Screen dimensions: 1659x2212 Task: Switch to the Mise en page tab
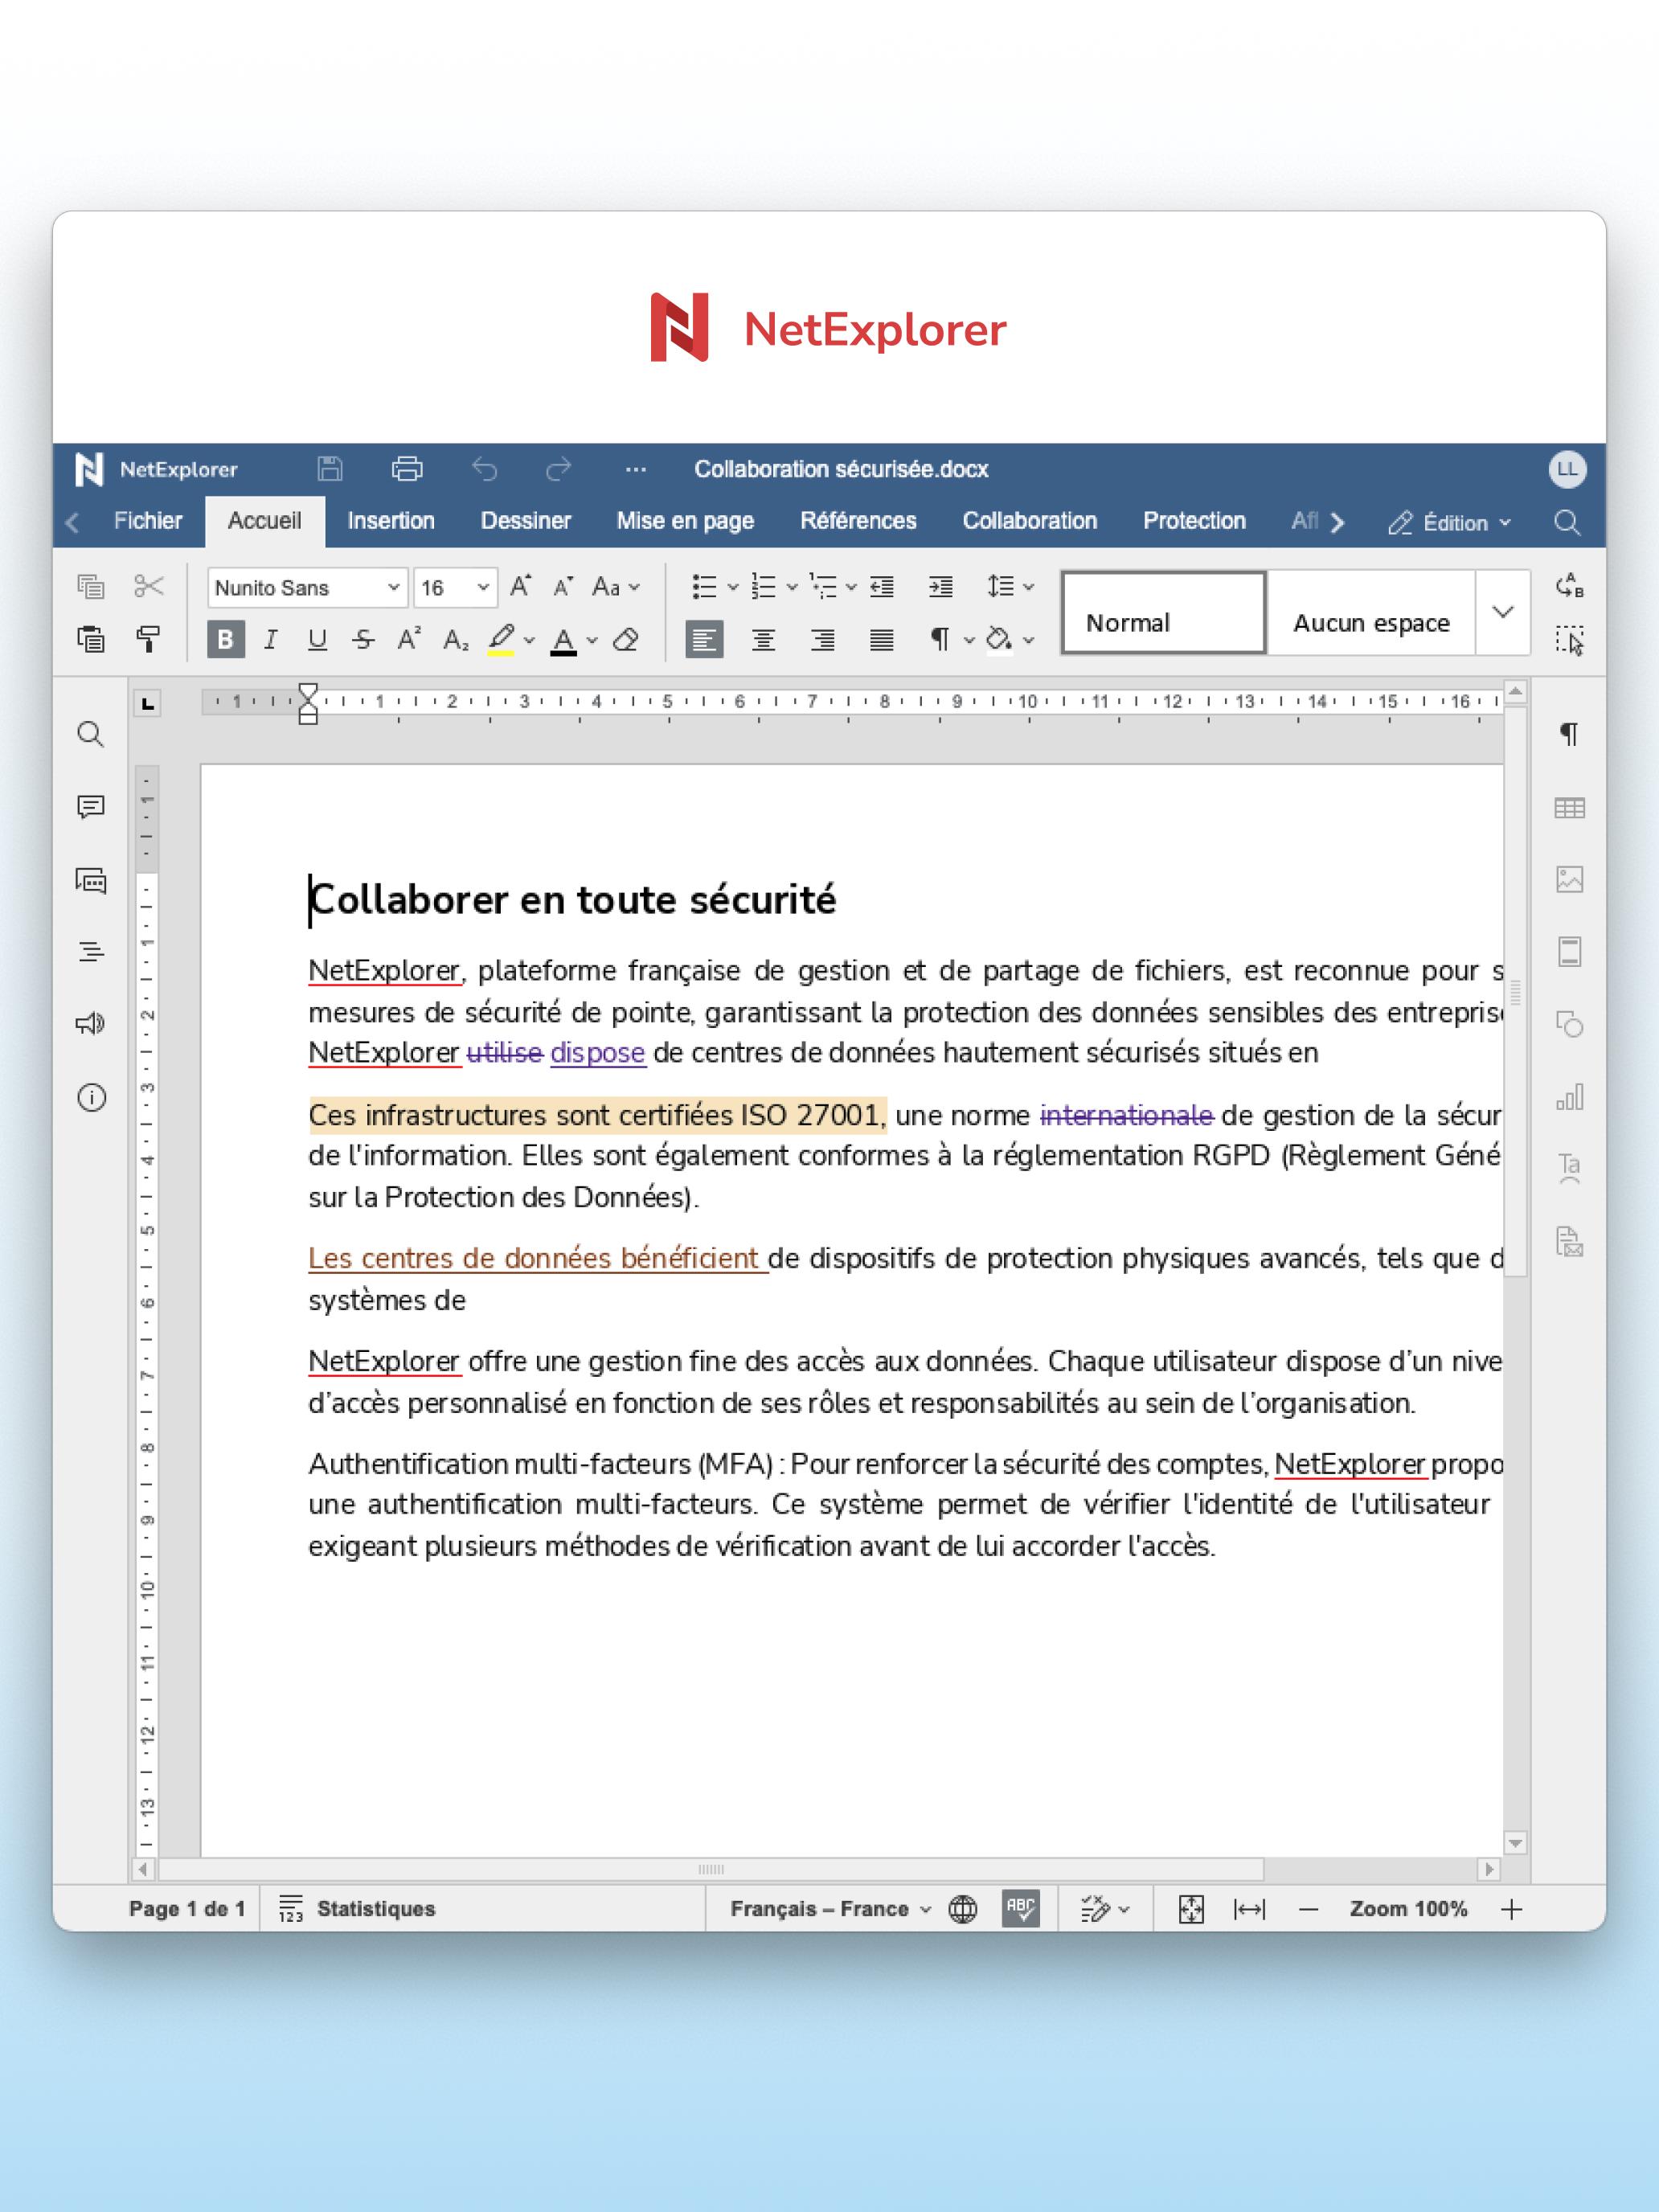click(685, 520)
